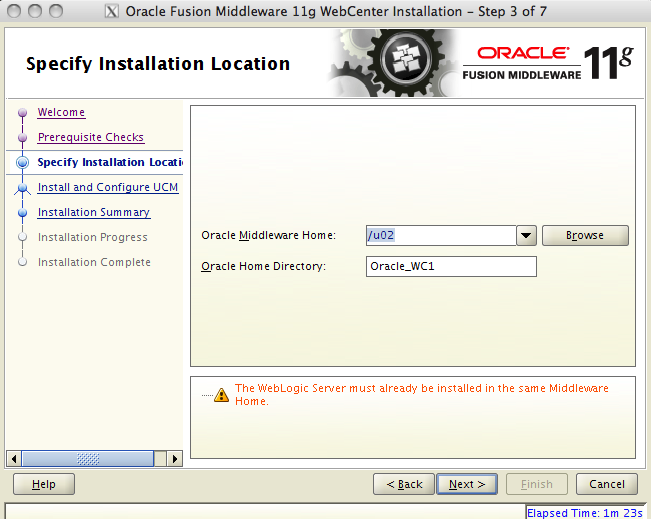Click the Installation Summary step bullet
This screenshot has width=651, height=519.
[22, 213]
